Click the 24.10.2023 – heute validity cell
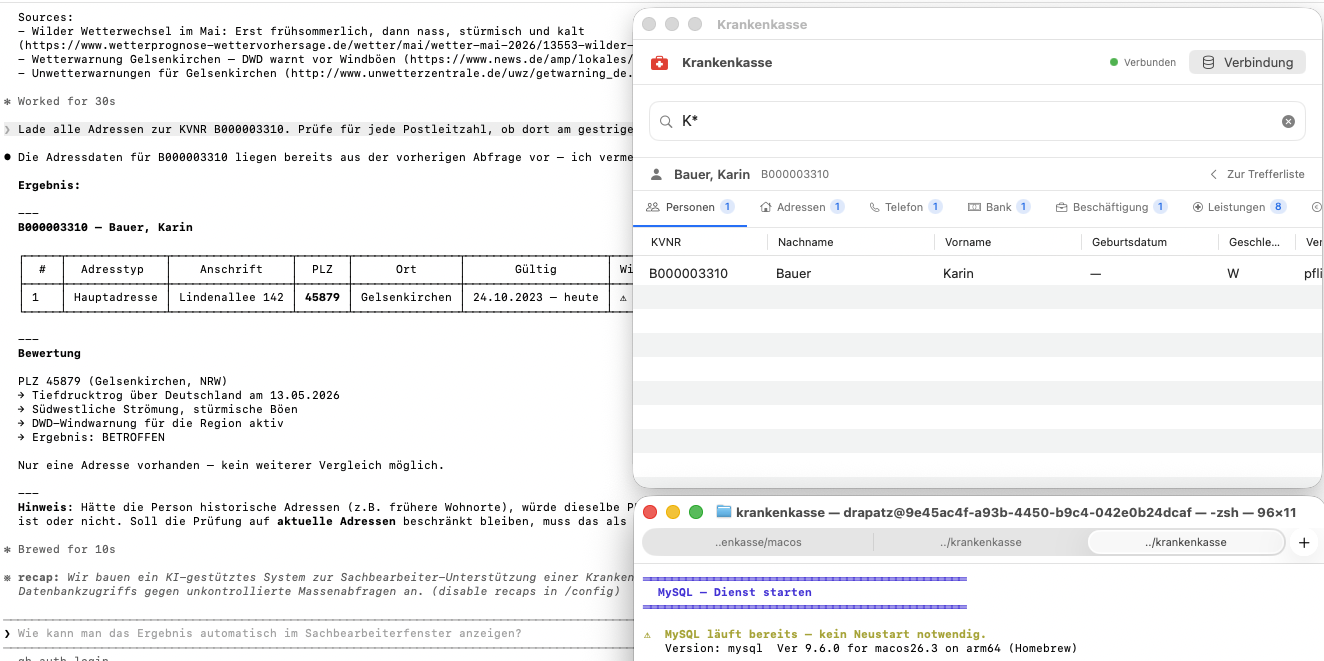 [535, 297]
